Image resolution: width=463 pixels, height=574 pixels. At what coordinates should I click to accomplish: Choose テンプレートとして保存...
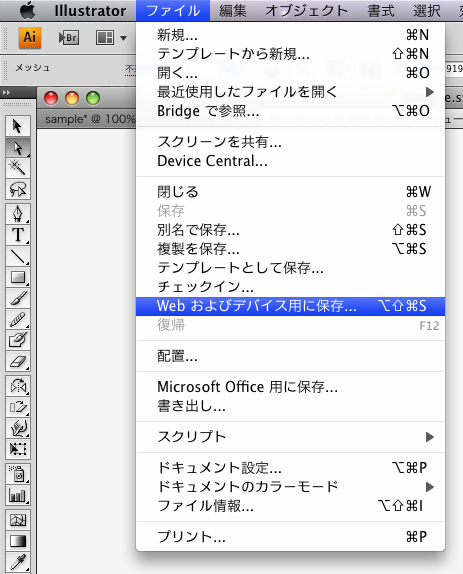(291, 268)
